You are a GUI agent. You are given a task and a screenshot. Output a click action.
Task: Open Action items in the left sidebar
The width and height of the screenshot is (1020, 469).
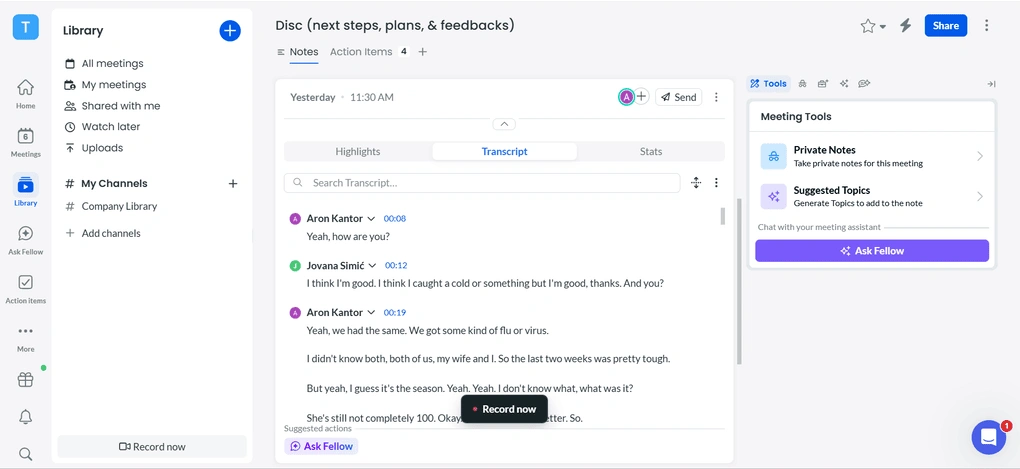(25, 289)
